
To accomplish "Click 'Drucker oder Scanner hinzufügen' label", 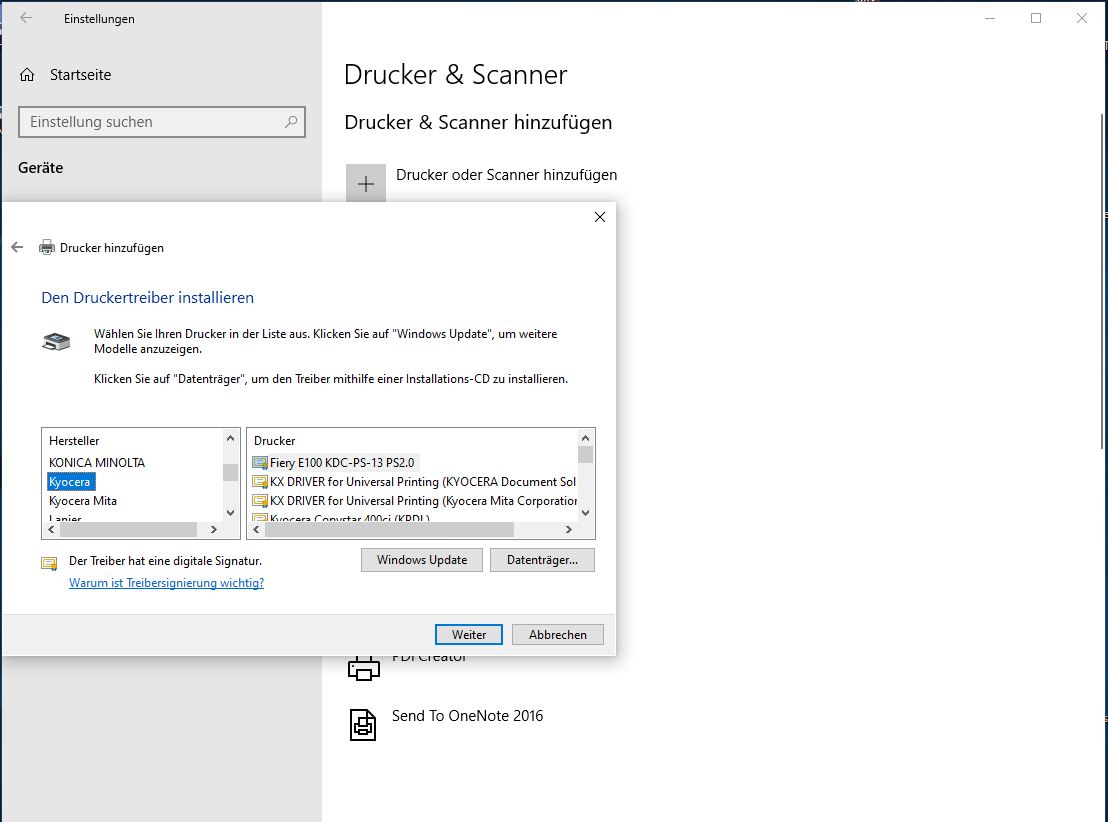I will 507,175.
